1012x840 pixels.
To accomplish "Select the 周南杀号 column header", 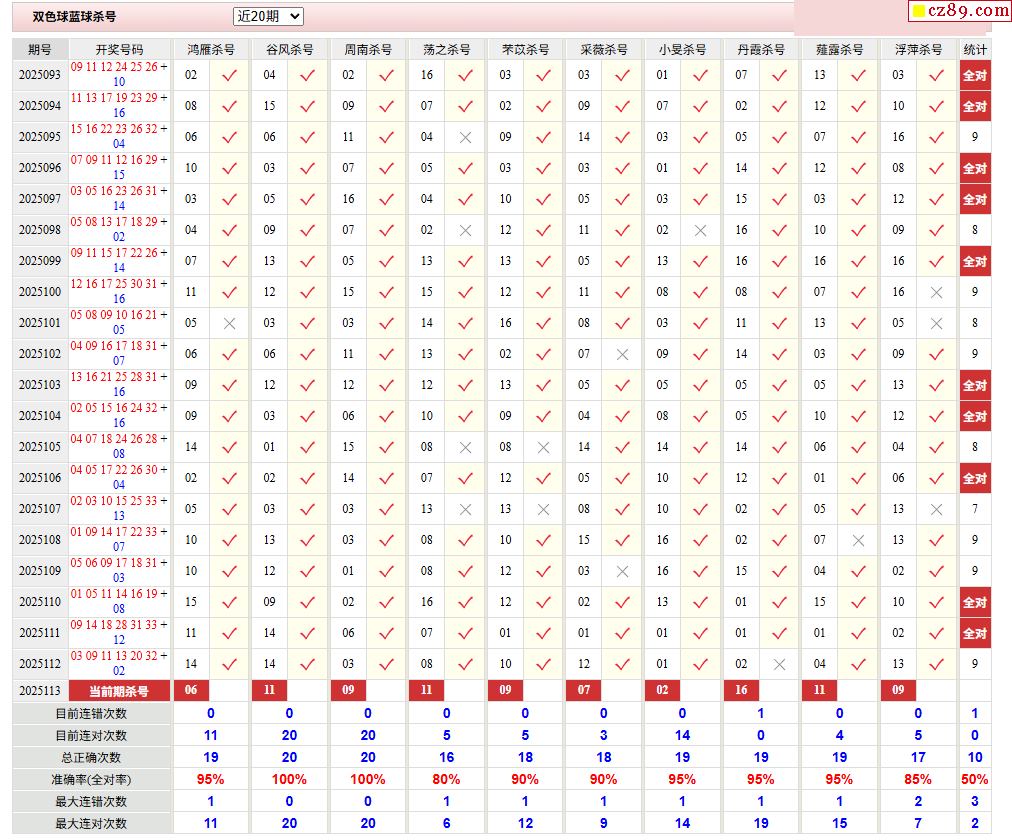I will (x=367, y=49).
